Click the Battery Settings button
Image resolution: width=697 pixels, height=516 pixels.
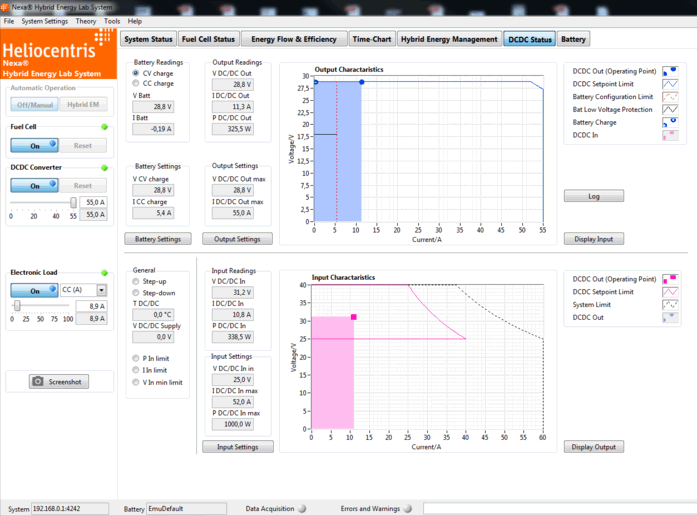click(x=157, y=239)
